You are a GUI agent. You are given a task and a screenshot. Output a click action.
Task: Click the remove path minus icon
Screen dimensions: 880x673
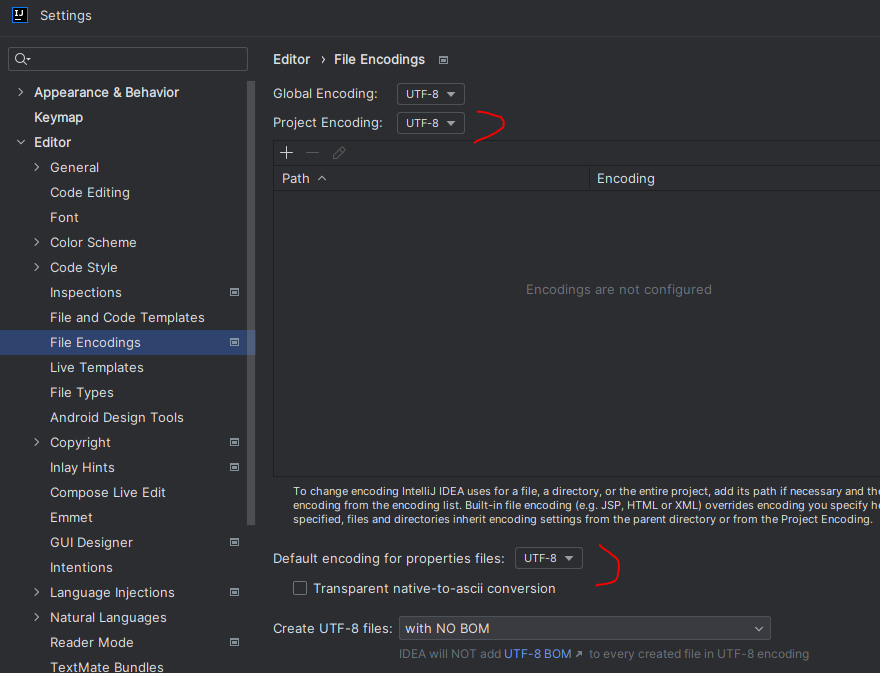coord(313,153)
